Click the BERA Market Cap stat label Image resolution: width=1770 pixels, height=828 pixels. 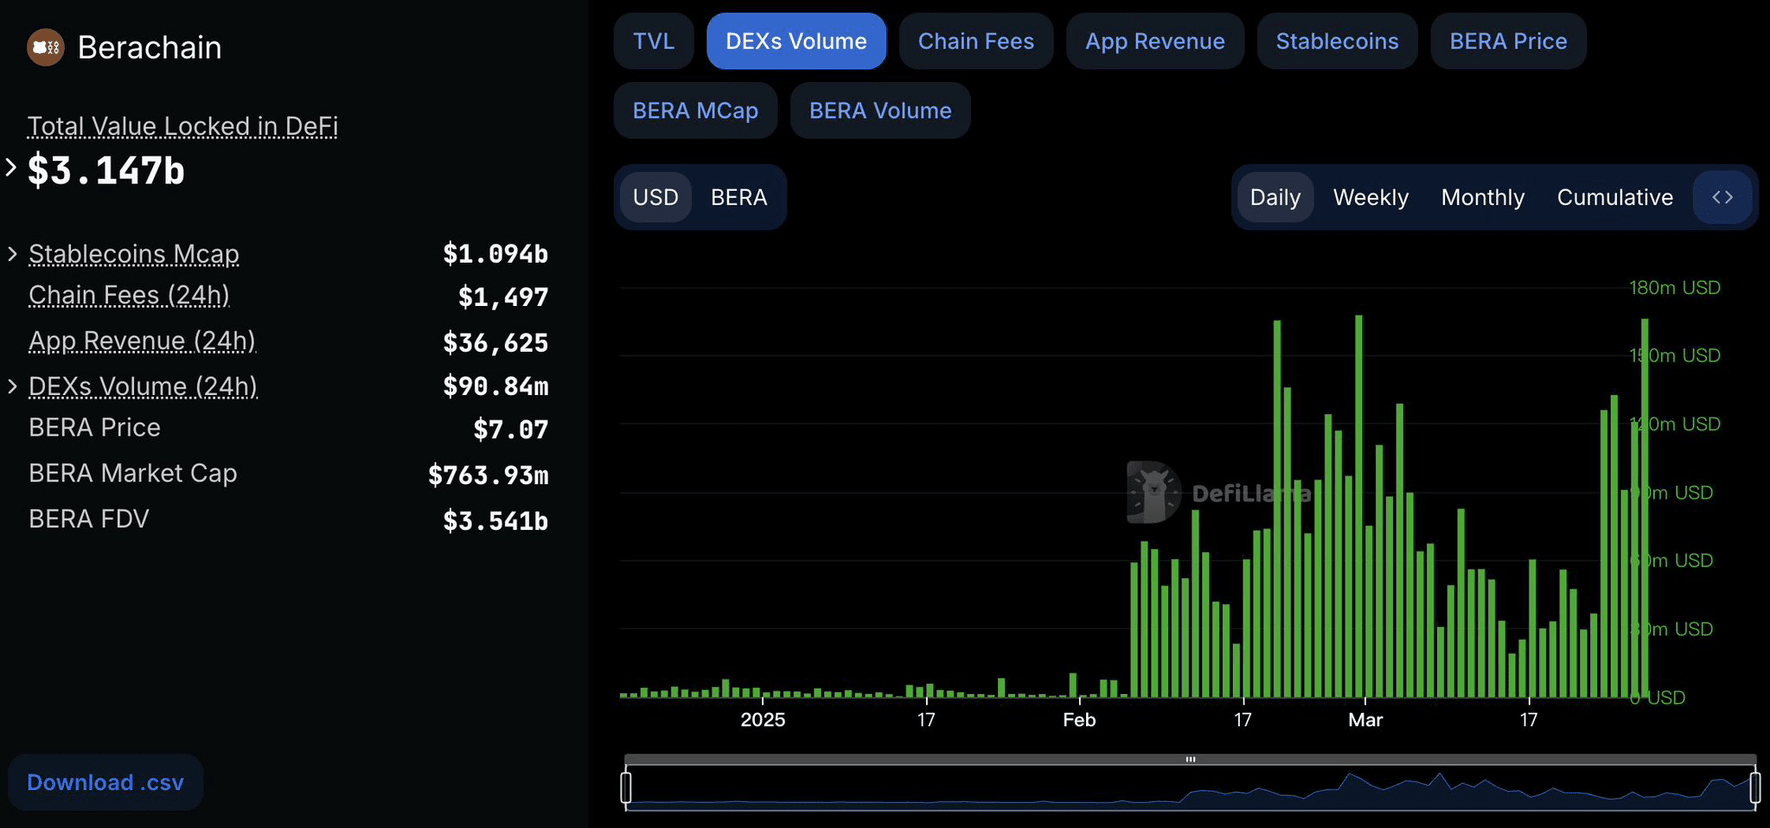[133, 473]
